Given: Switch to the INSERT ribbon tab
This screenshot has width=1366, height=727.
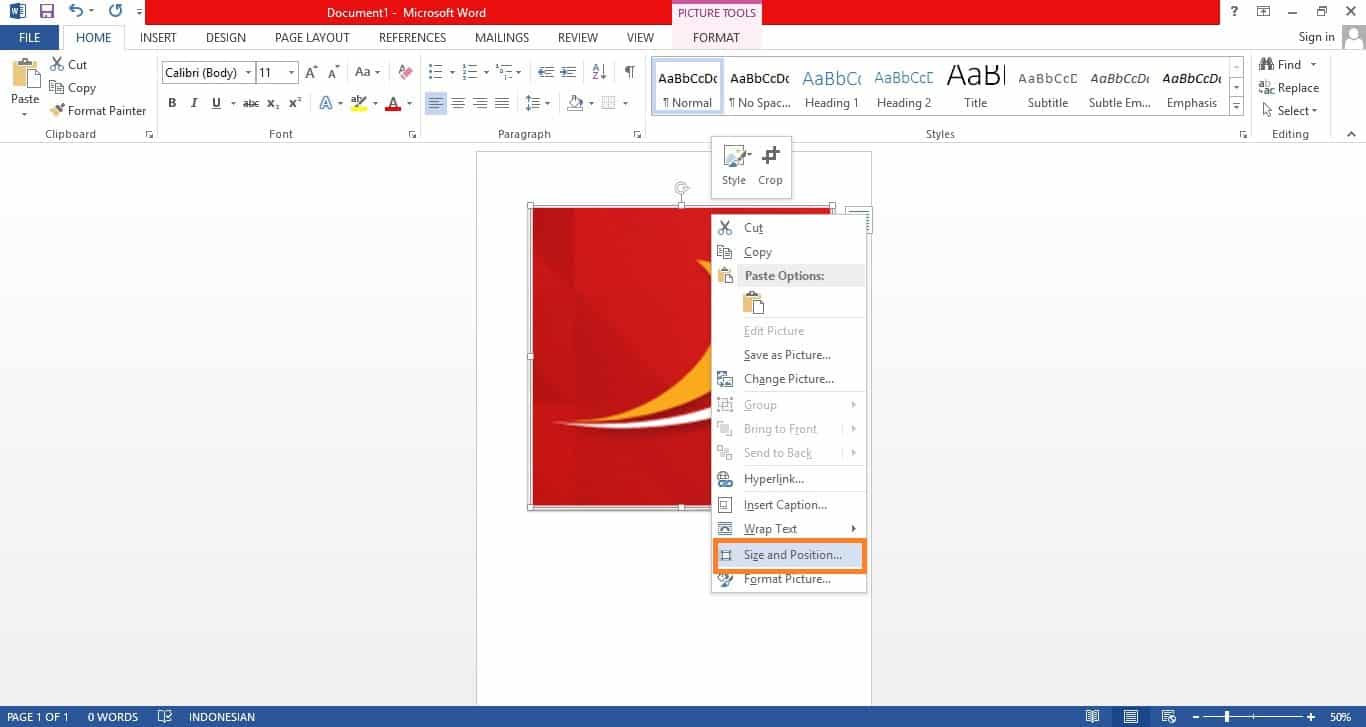Looking at the screenshot, I should click(158, 37).
